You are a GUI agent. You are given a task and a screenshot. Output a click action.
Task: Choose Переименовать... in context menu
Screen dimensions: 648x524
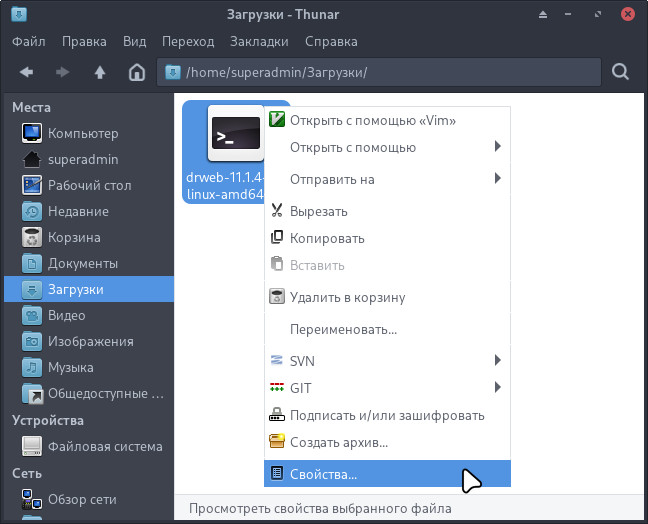click(x=387, y=329)
